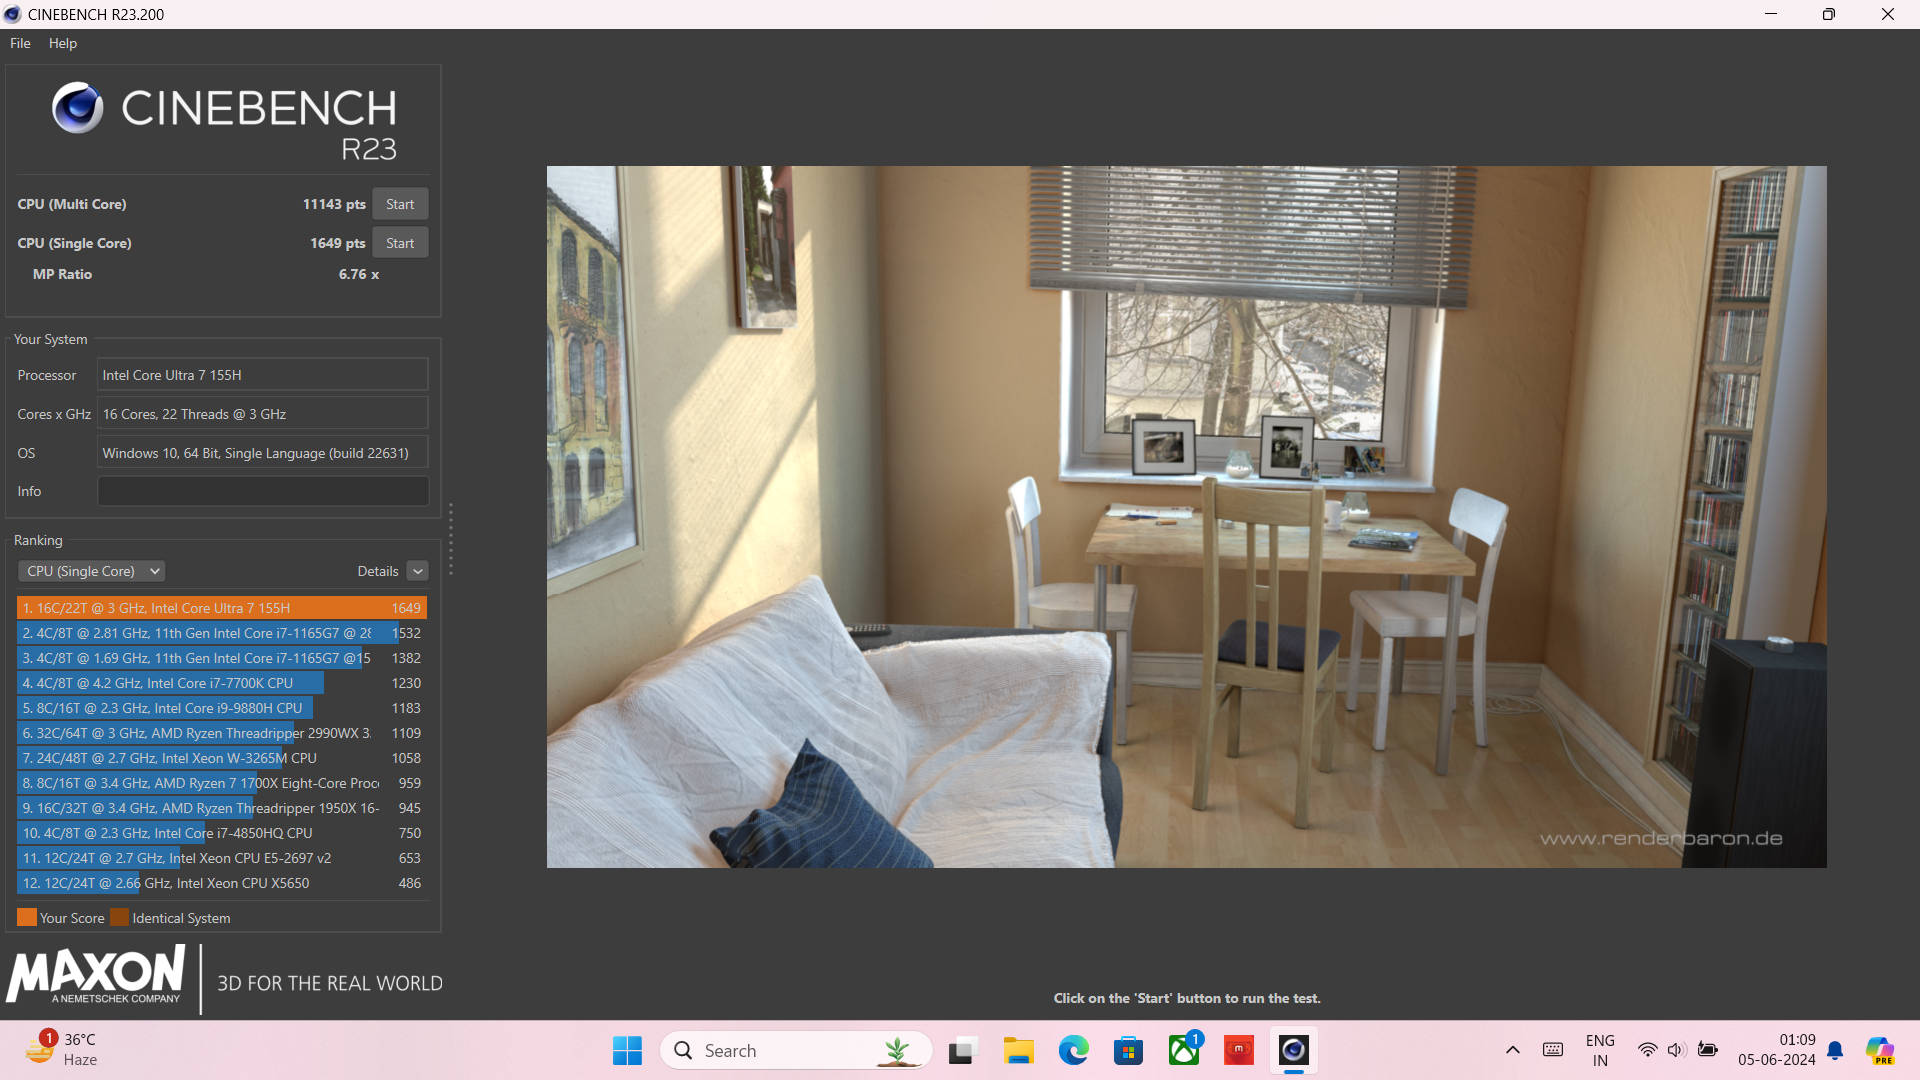Image resolution: width=1920 pixels, height=1080 pixels.
Task: Show hidden system tray icons
Action: 1513,1050
